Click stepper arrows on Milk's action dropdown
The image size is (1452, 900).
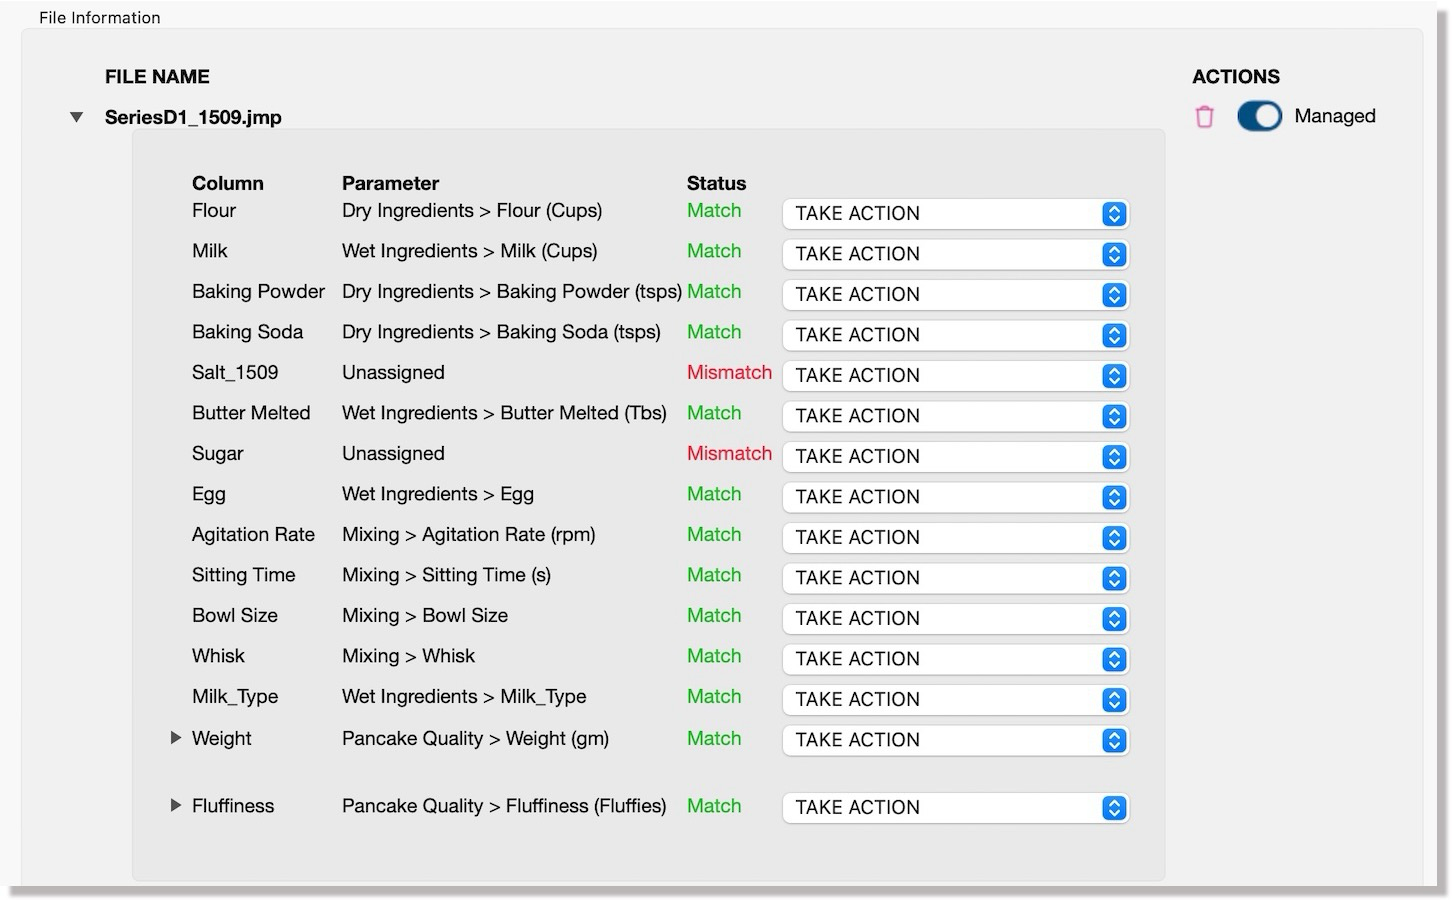pyautogui.click(x=1114, y=255)
